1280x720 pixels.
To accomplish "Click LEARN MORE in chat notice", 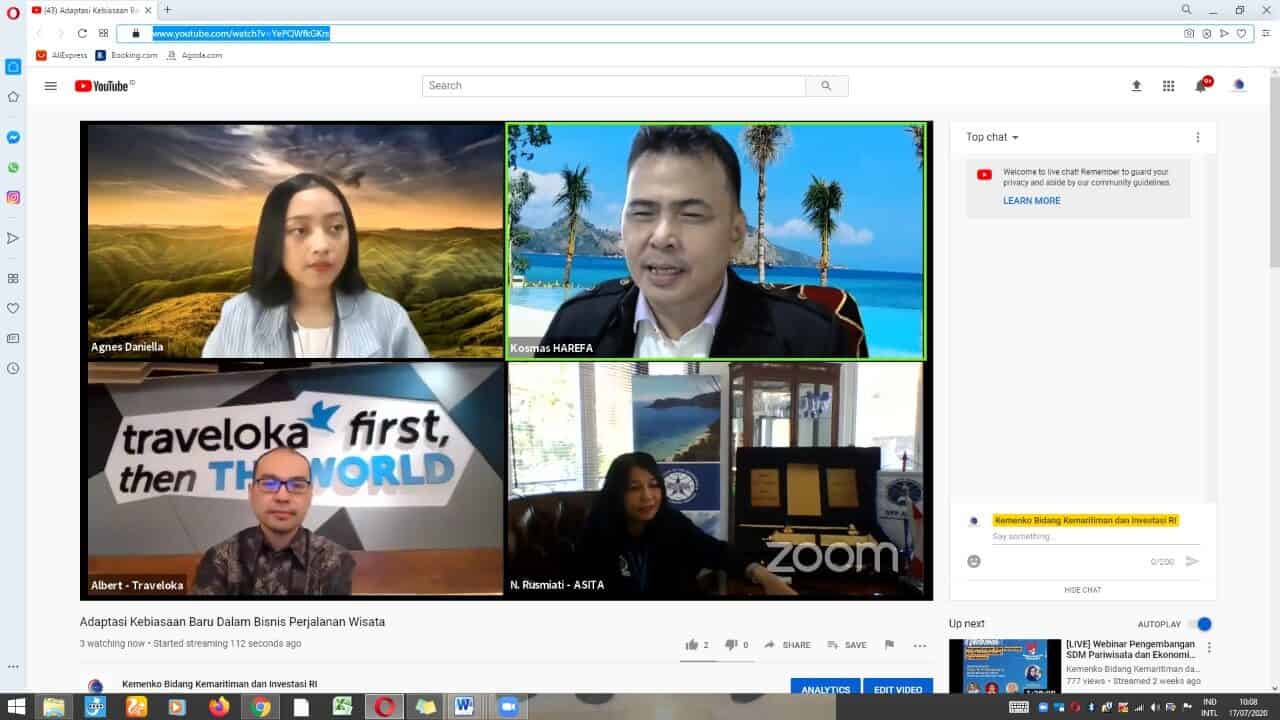I will coord(1032,201).
